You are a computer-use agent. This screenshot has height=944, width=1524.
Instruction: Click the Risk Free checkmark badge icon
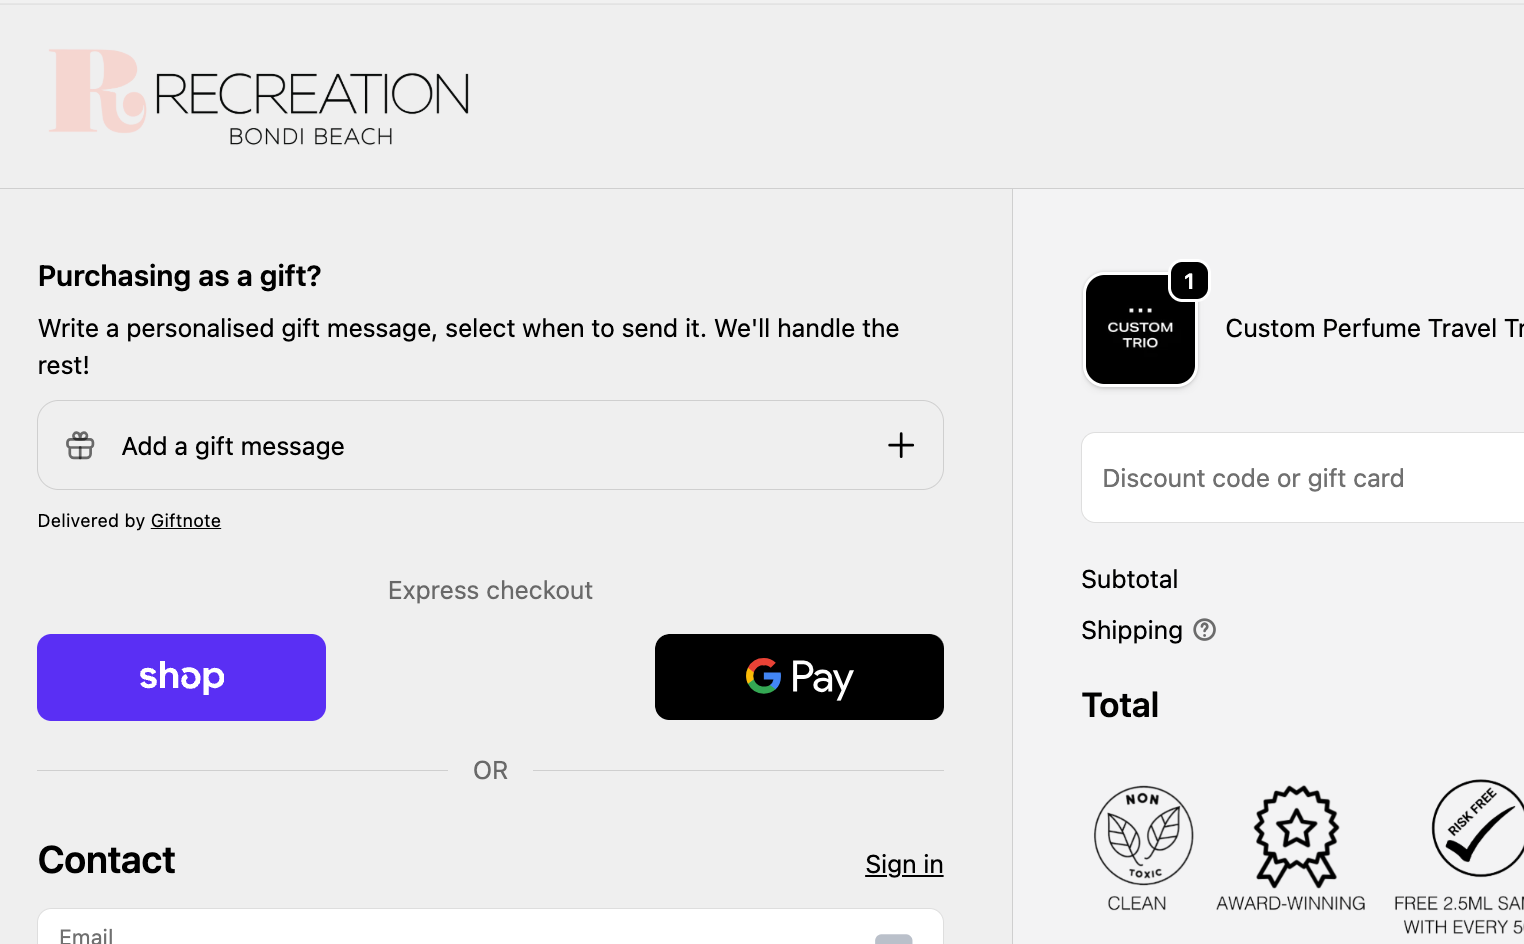tap(1478, 828)
